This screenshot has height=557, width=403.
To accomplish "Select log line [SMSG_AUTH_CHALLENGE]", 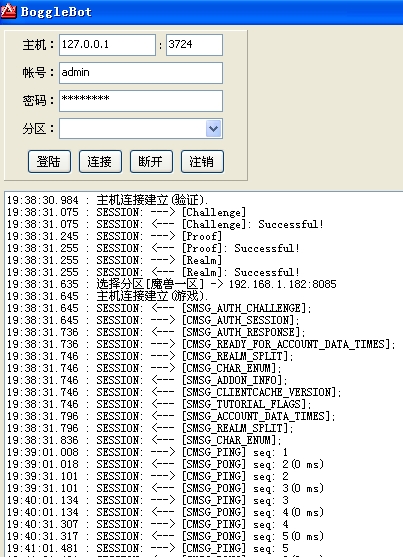I will [x=159, y=308].
